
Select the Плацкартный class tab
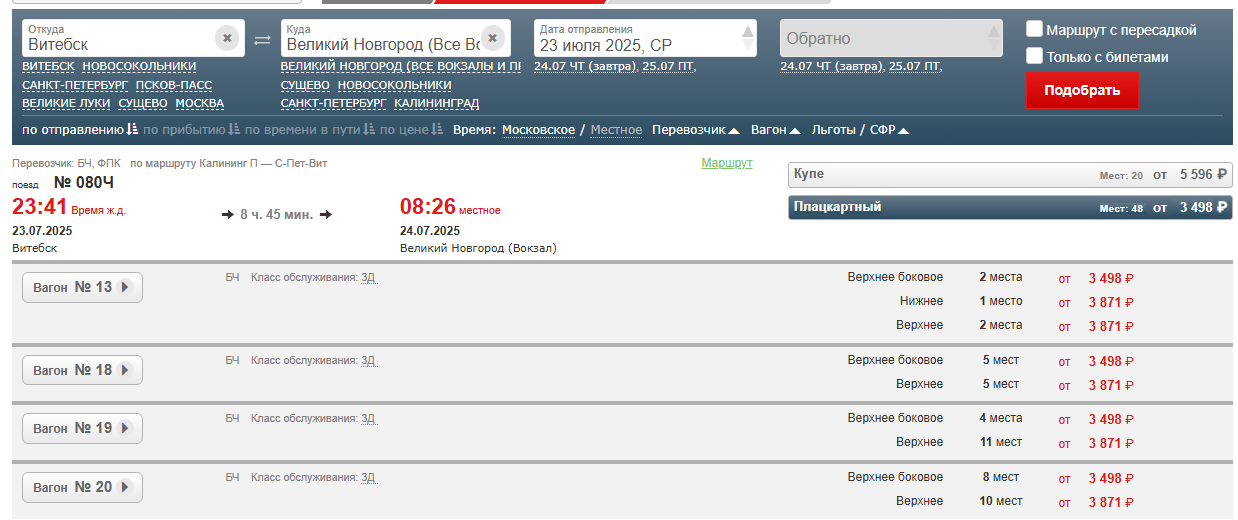[x=1010, y=207]
